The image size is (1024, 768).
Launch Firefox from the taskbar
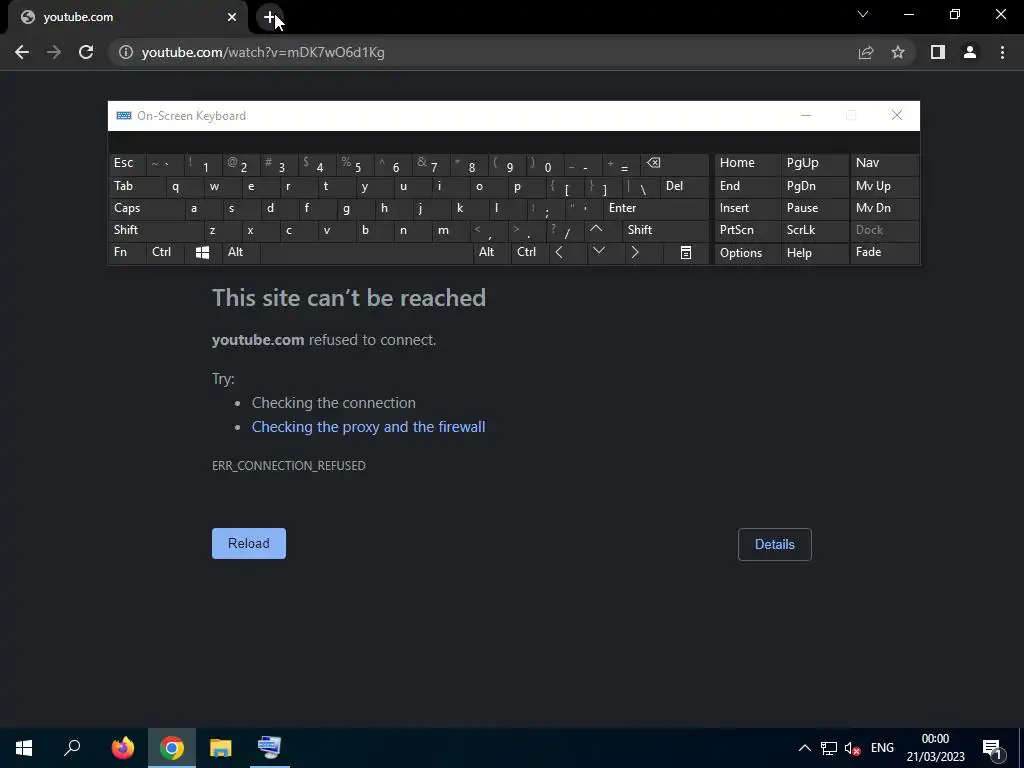[x=123, y=748]
